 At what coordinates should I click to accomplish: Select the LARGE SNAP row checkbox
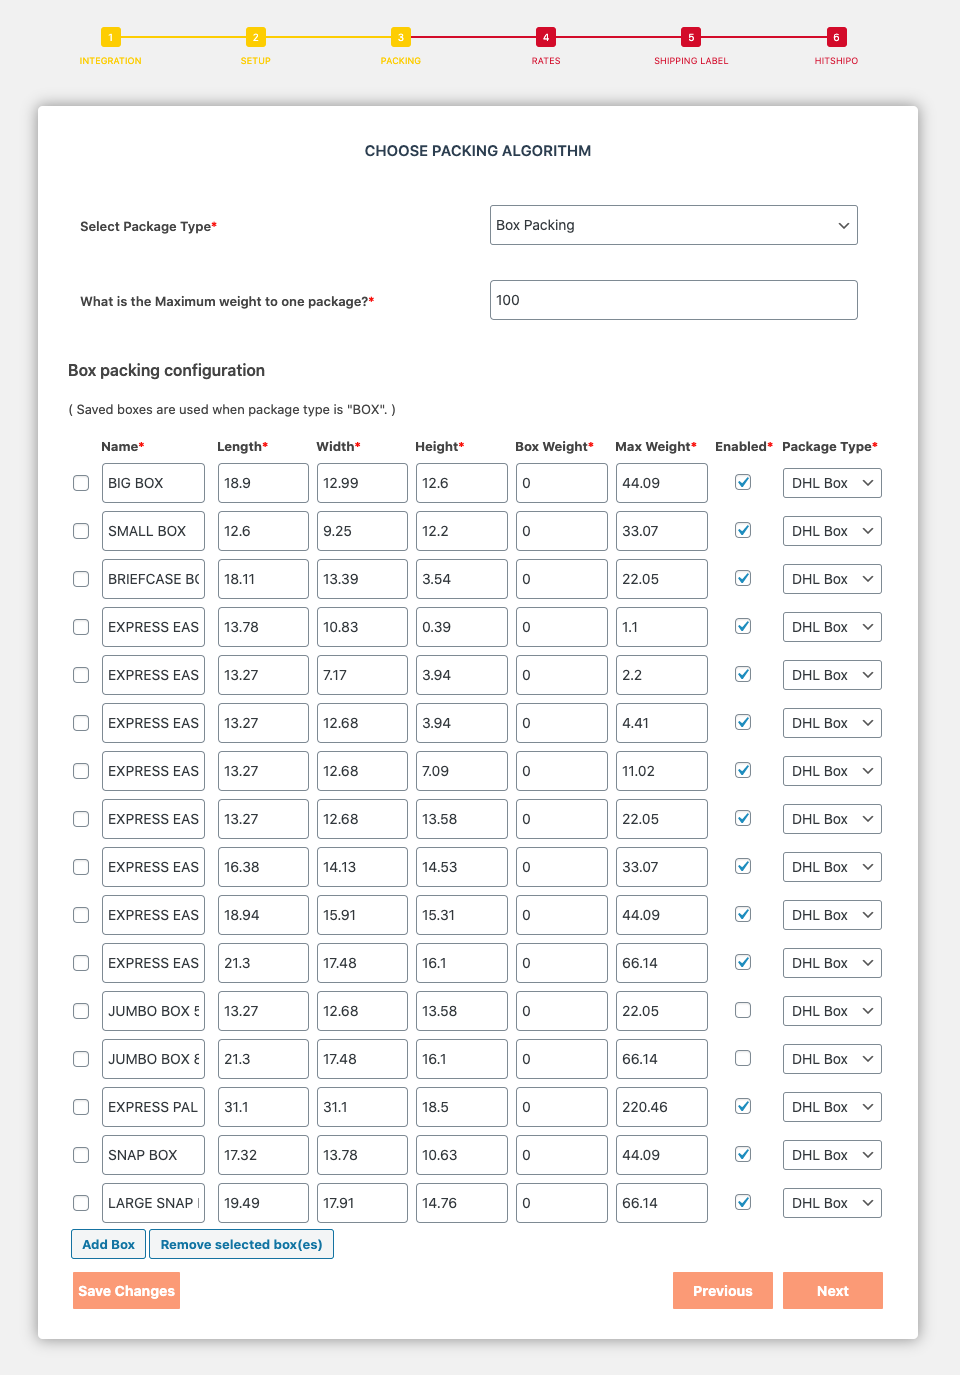coord(81,1203)
